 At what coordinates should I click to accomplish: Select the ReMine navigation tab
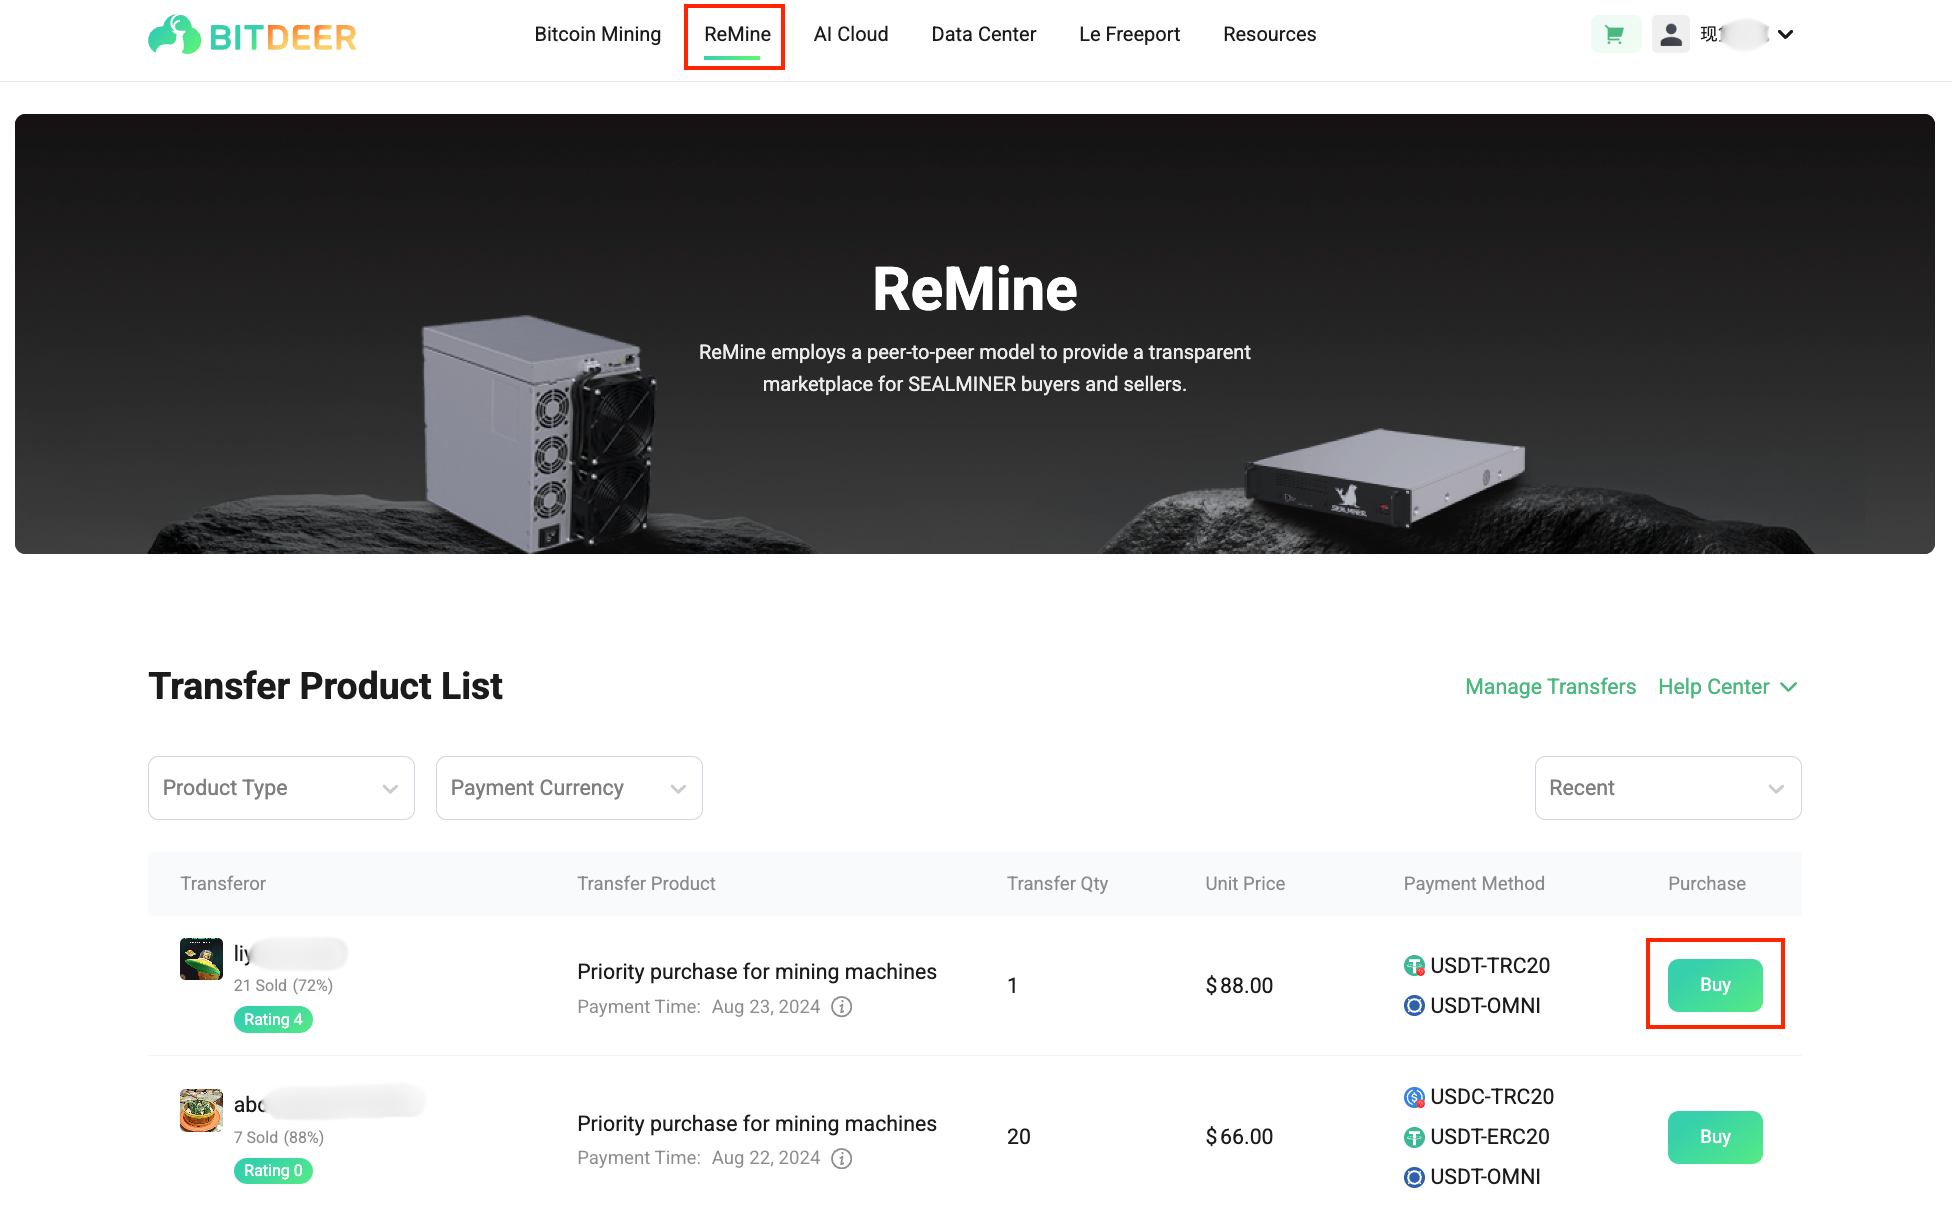(x=737, y=34)
